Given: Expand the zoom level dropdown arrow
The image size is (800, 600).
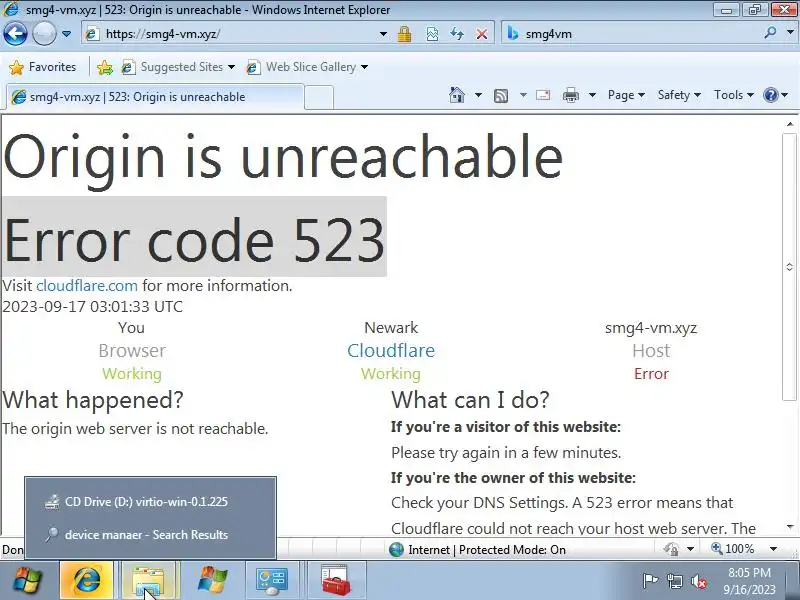Looking at the screenshot, I should 773,549.
